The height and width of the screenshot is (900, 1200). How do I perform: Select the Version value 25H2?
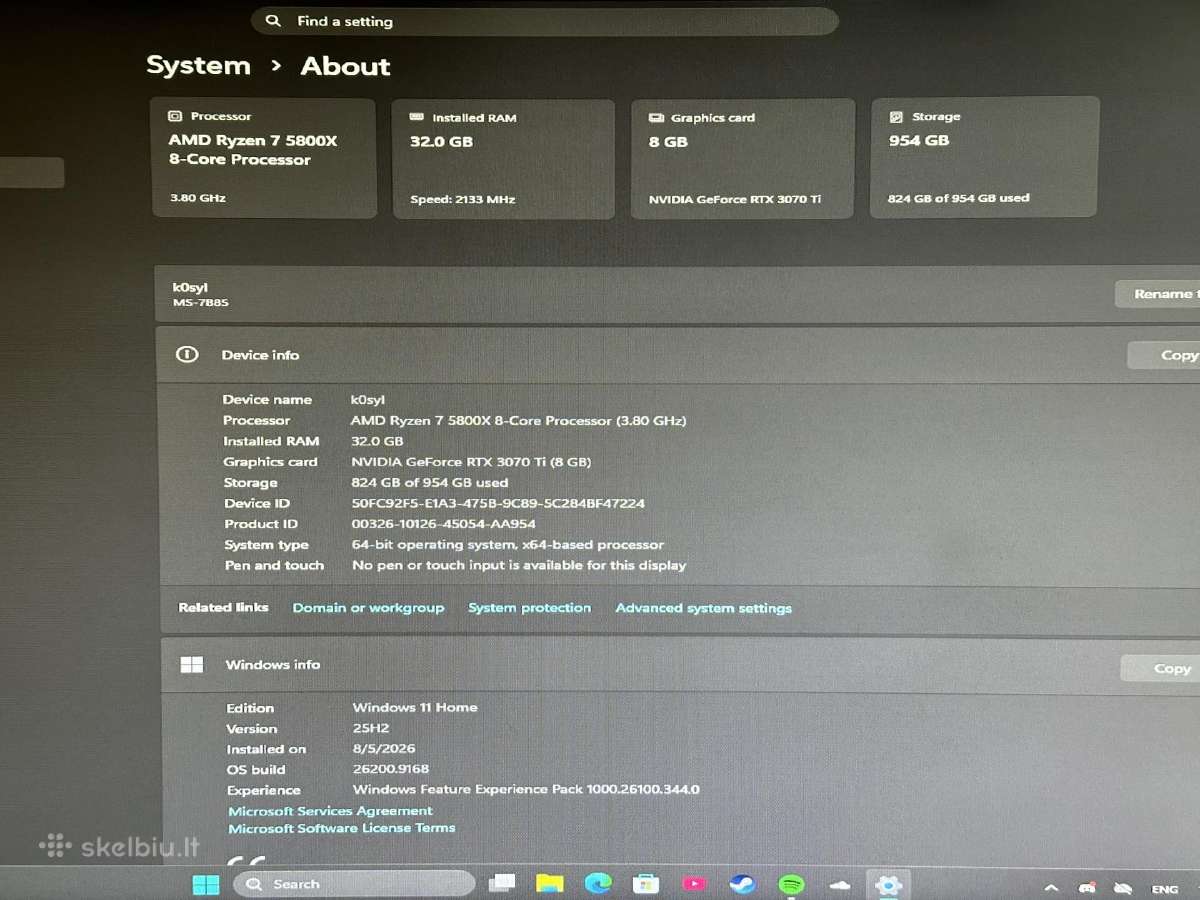[x=371, y=728]
